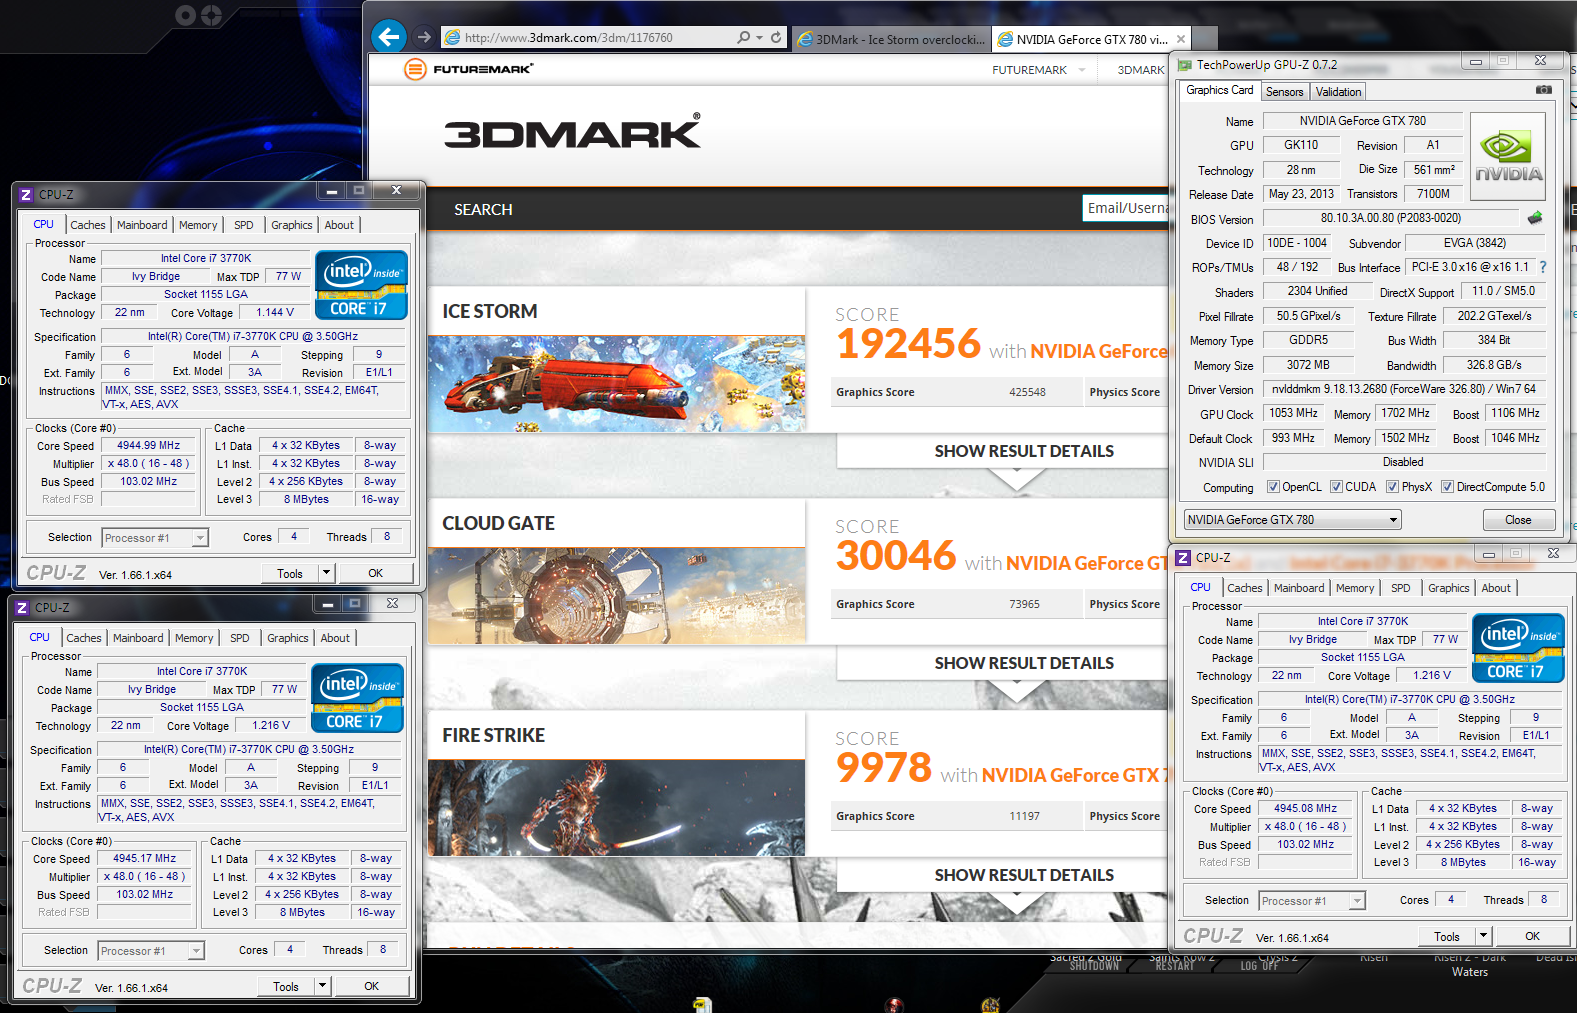Open About tab in CPU-Z showing 4945.08 MHz

click(1496, 588)
